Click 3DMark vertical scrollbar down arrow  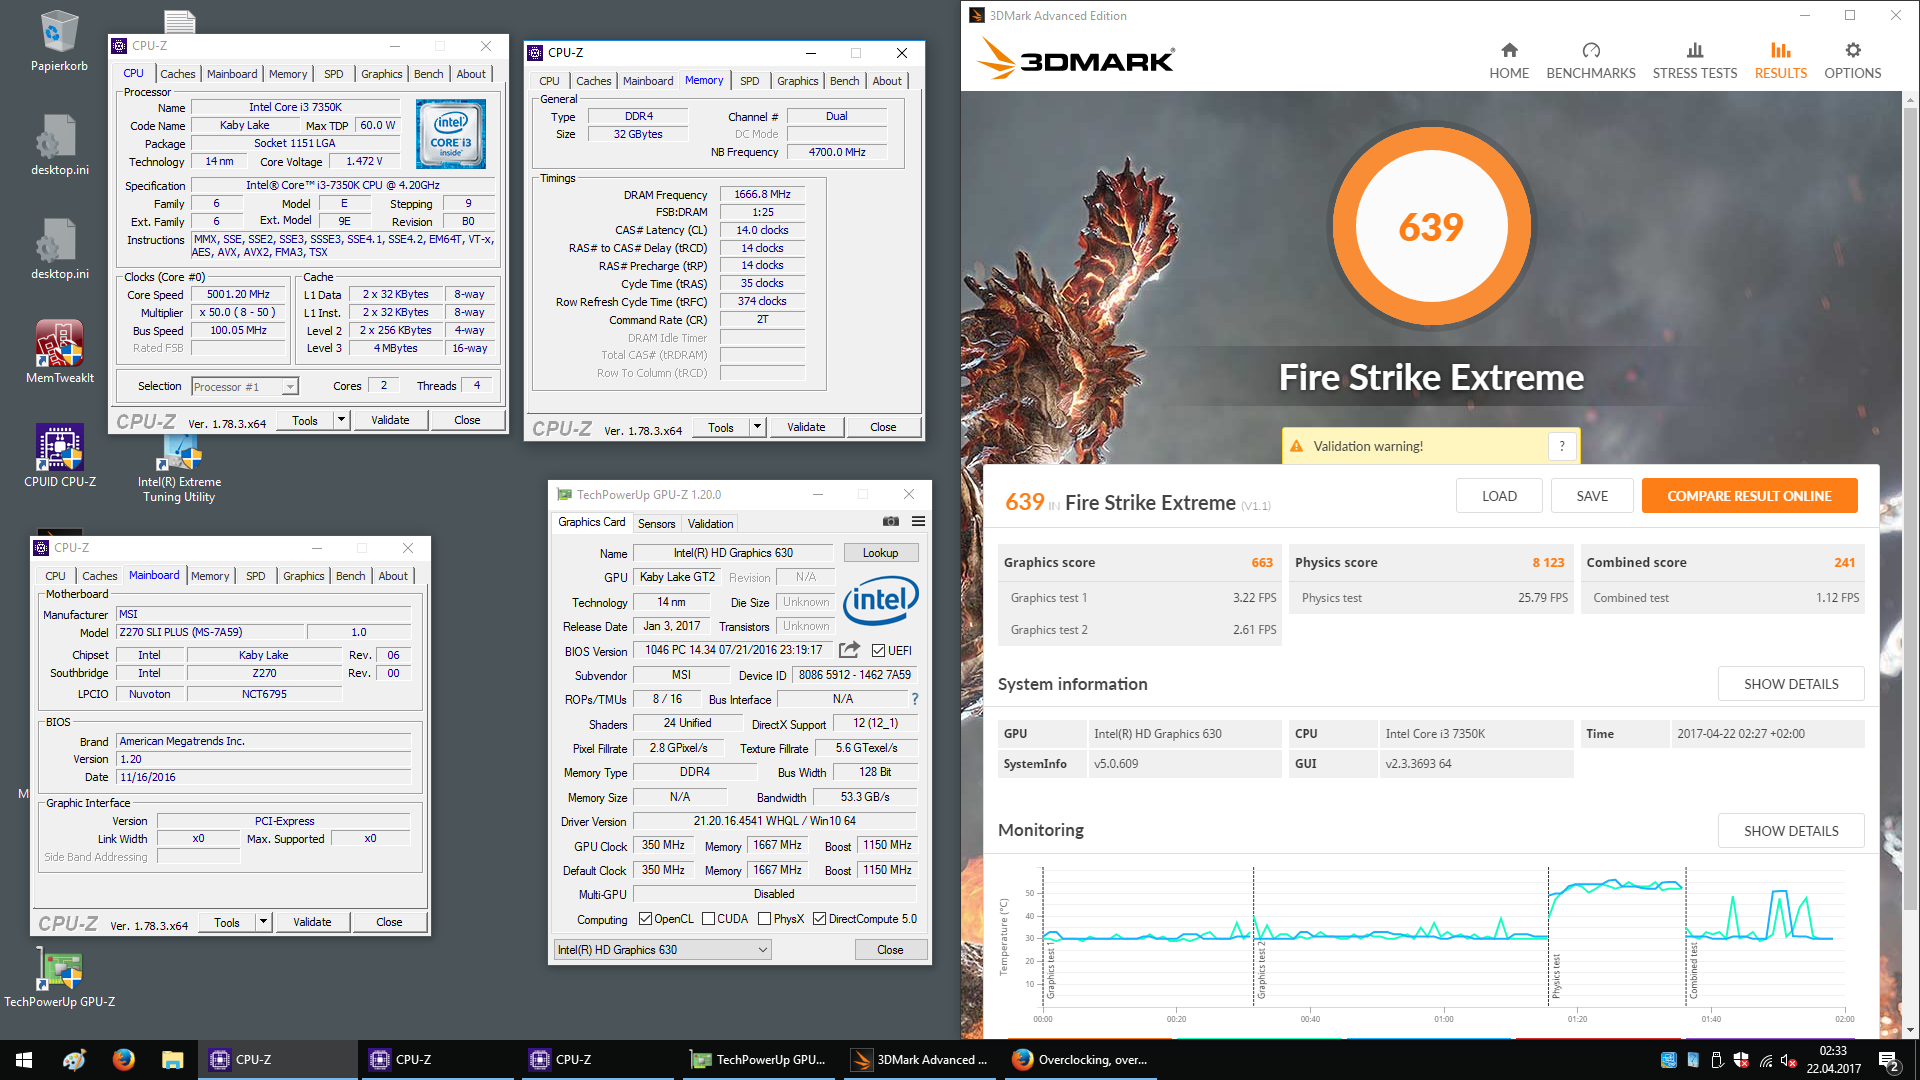pos(1910,1030)
